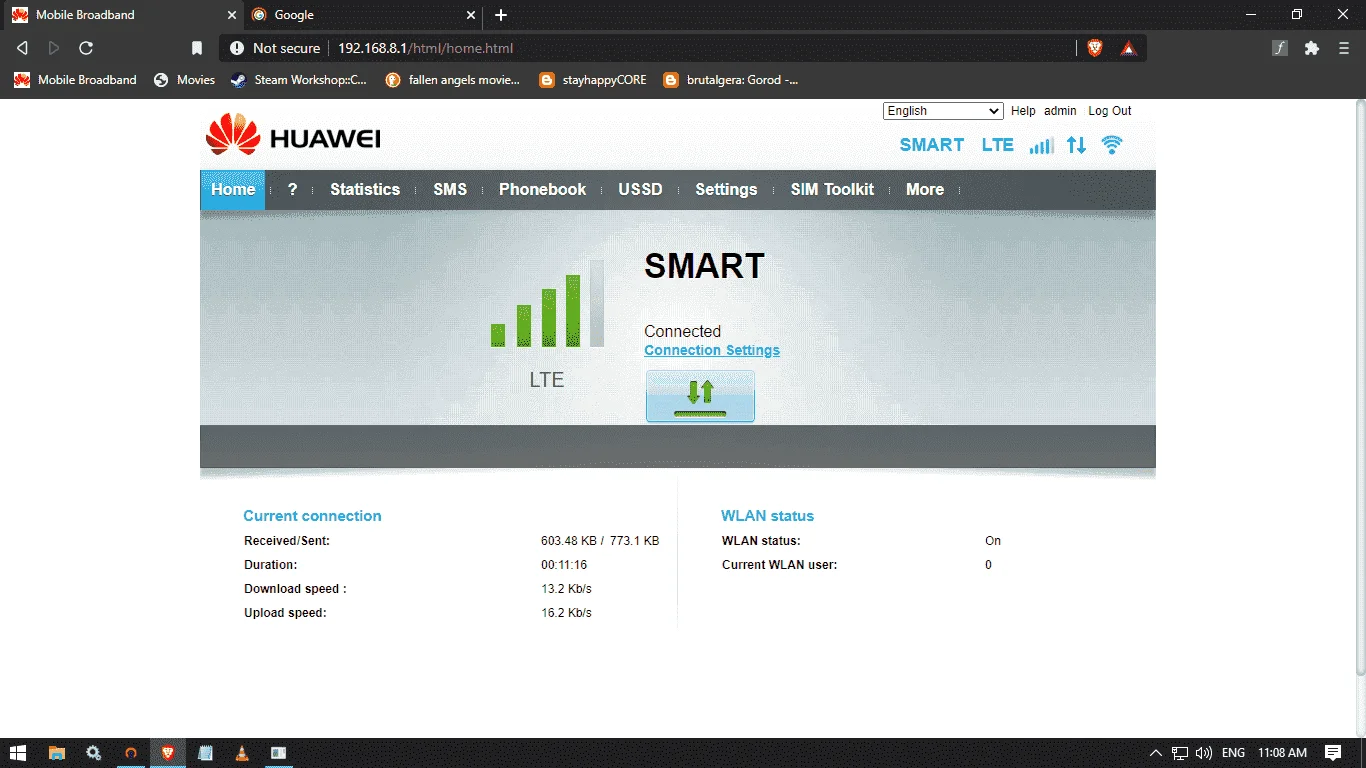Open the Windows Start menu
Viewport: 1366px width, 768px height.
(19, 753)
